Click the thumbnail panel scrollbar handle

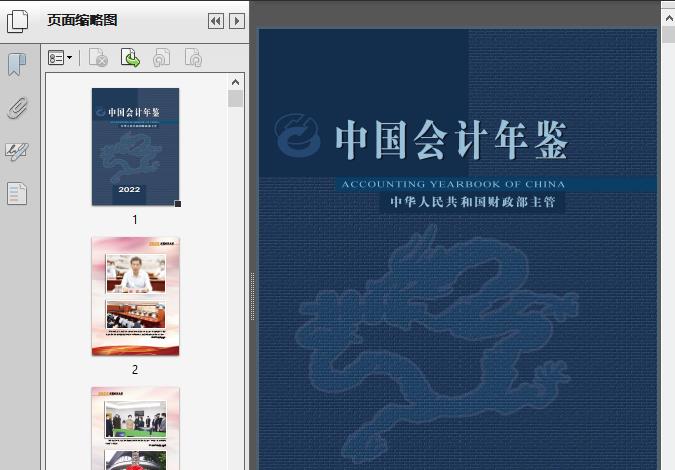235,99
